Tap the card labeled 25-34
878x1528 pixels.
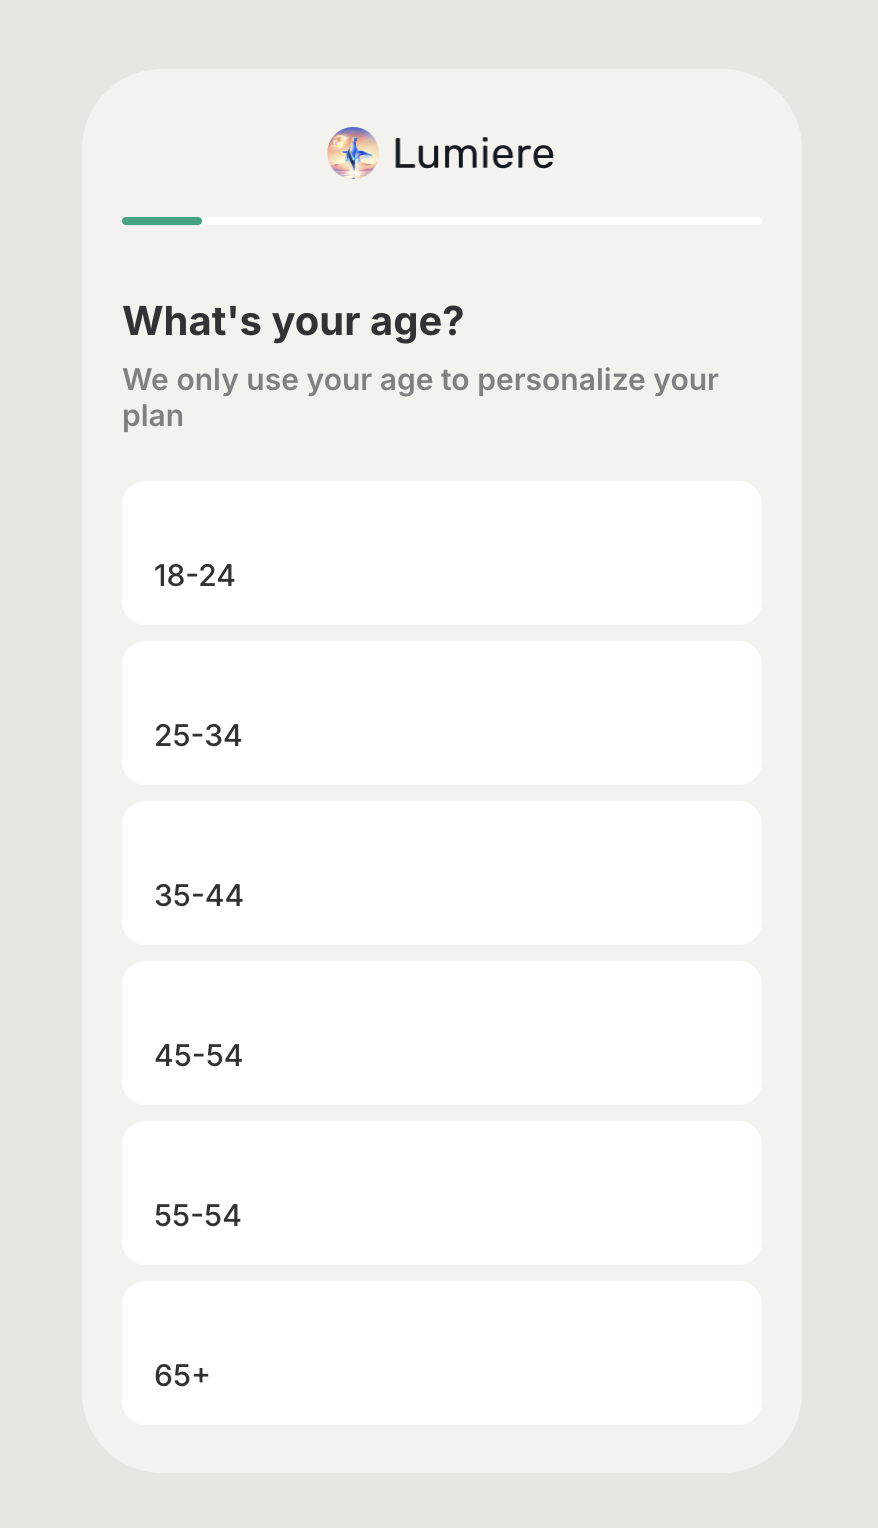click(x=441, y=713)
